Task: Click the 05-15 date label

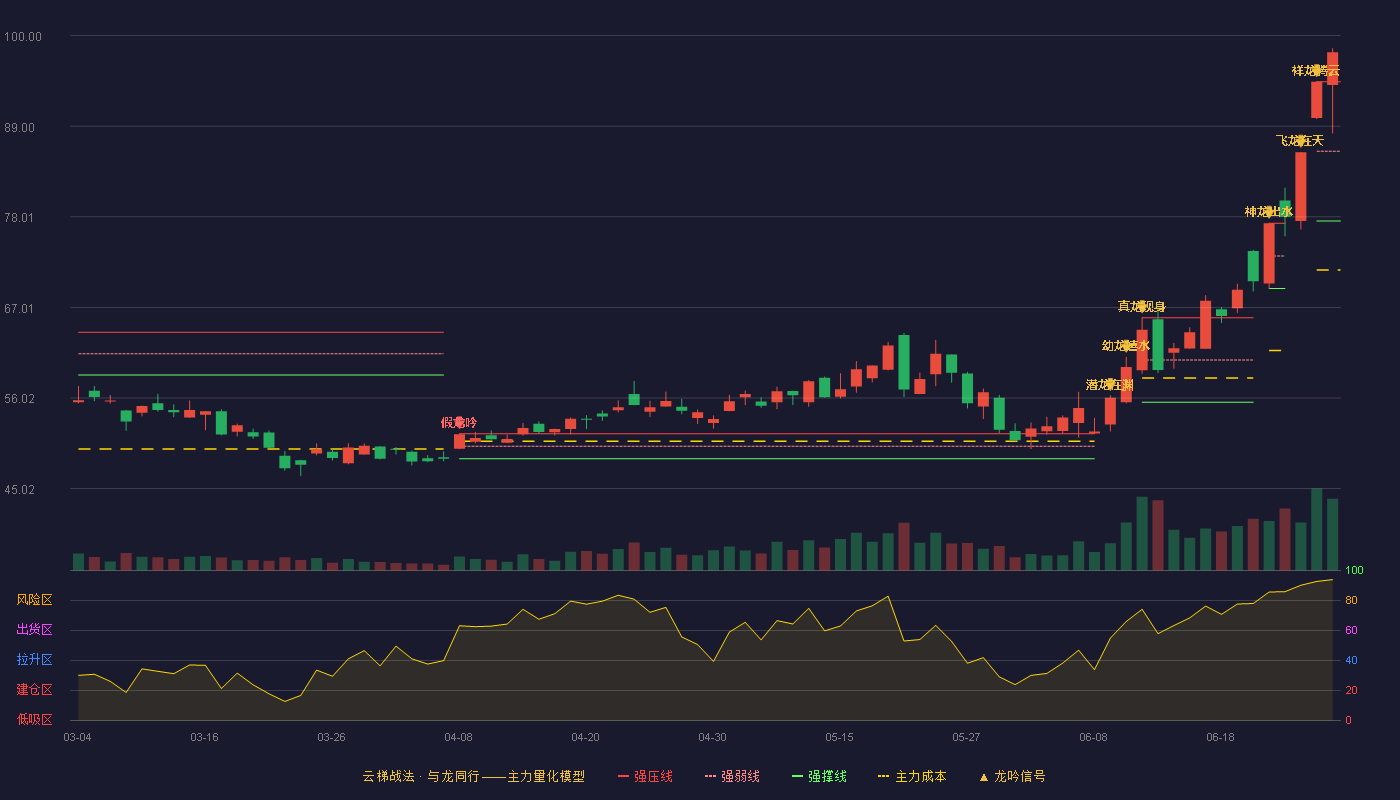Action: [839, 737]
